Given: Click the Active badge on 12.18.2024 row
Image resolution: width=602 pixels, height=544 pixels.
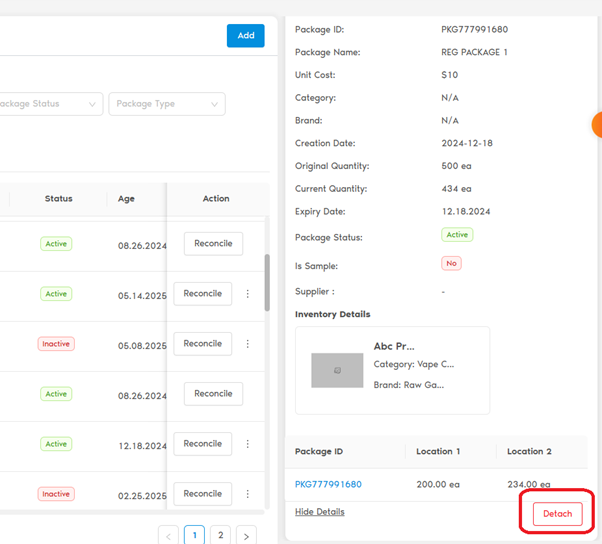Looking at the screenshot, I should tap(56, 444).
